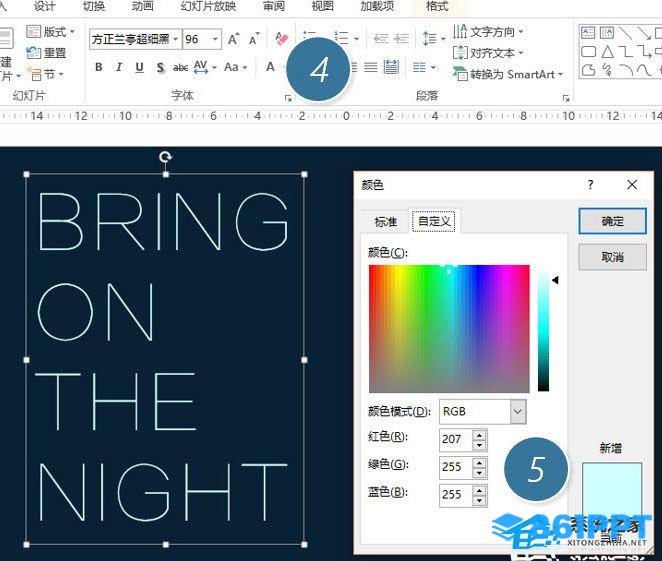Open the change case Aa menu
The image size is (662, 561).
235,67
